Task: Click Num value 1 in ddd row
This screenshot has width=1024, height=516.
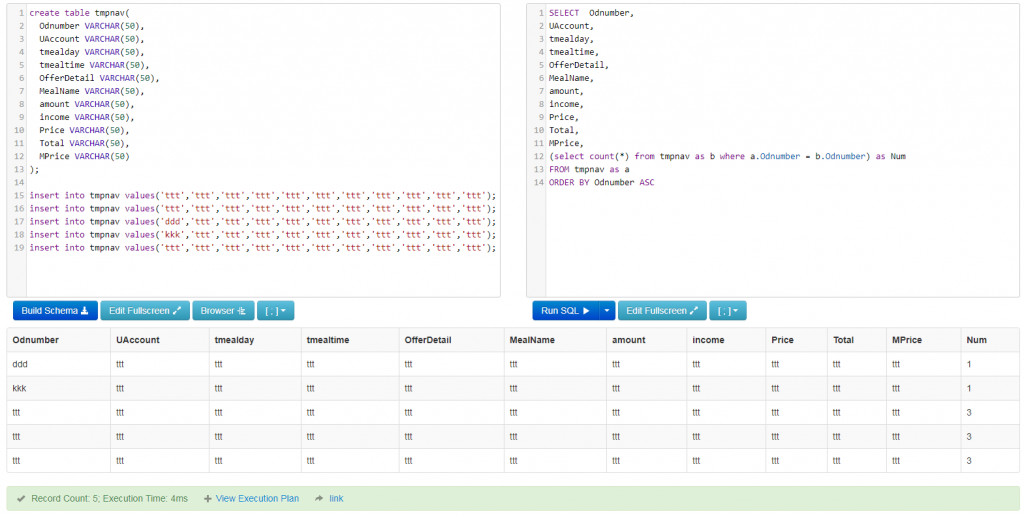Action: pyautogui.click(x=990, y=364)
